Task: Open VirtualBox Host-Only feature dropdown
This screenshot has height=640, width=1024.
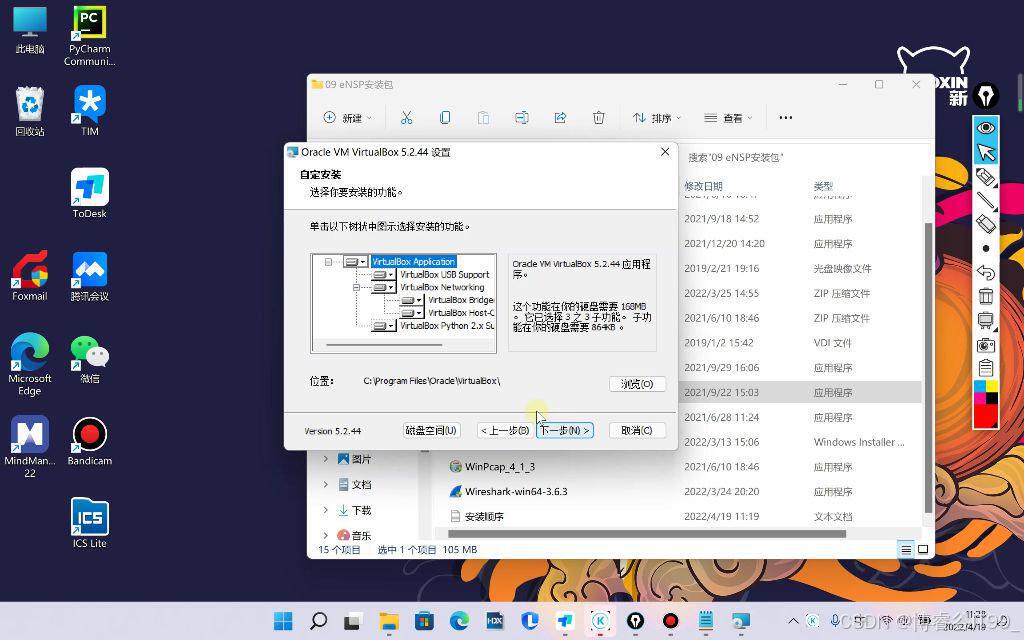Action: click(411, 313)
